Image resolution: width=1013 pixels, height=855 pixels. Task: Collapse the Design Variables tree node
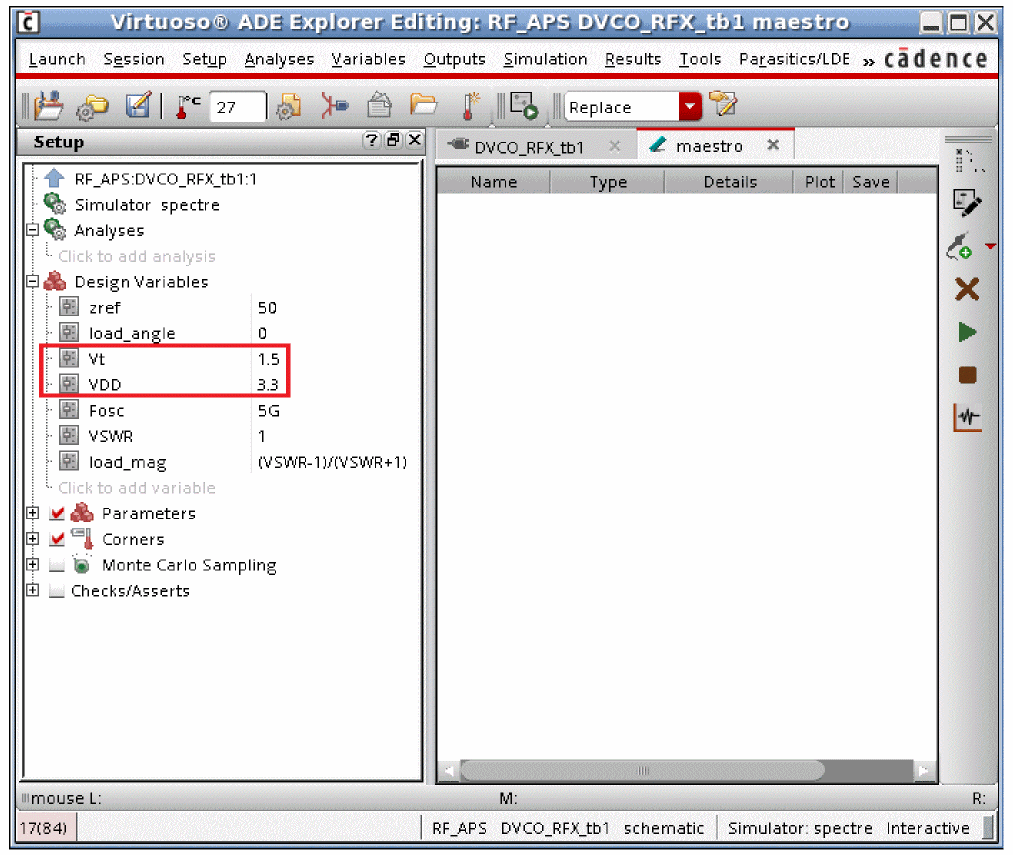[x=32, y=281]
